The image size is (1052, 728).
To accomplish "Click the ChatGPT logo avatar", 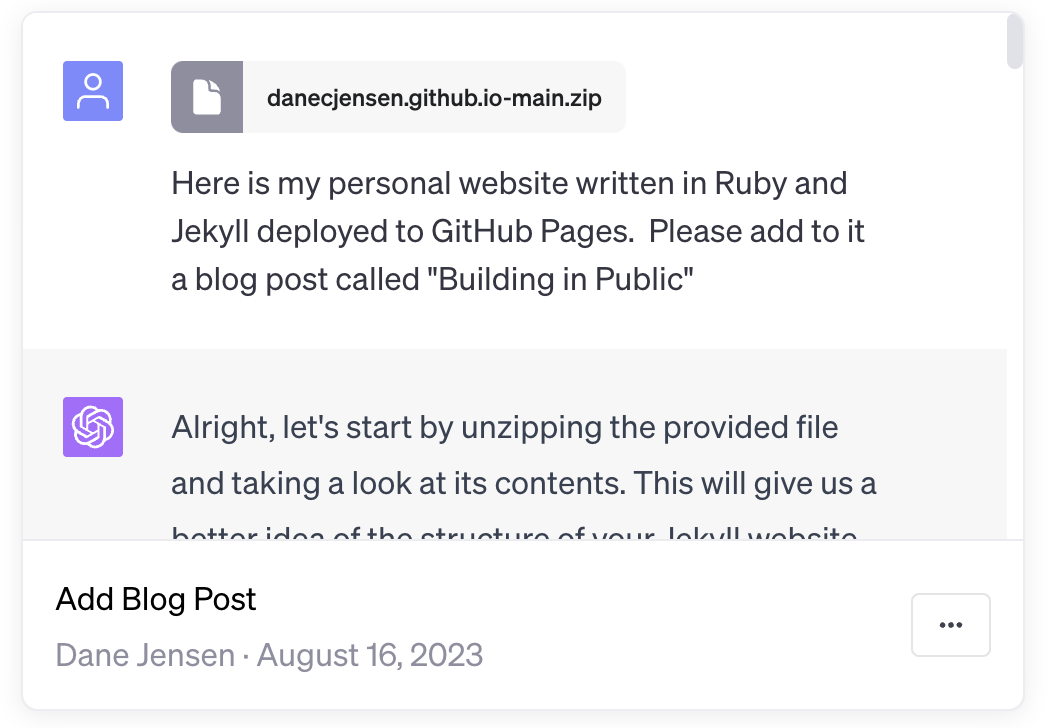I will click(x=93, y=427).
